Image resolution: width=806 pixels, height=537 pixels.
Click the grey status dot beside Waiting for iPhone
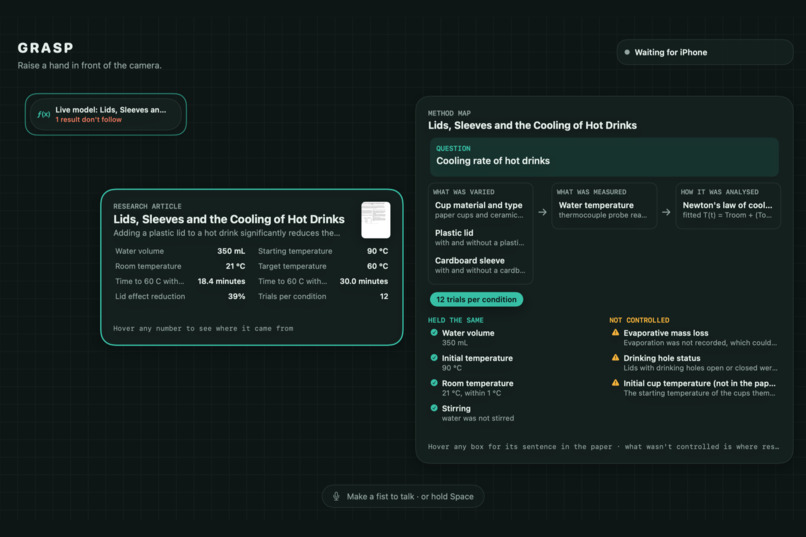coord(627,52)
